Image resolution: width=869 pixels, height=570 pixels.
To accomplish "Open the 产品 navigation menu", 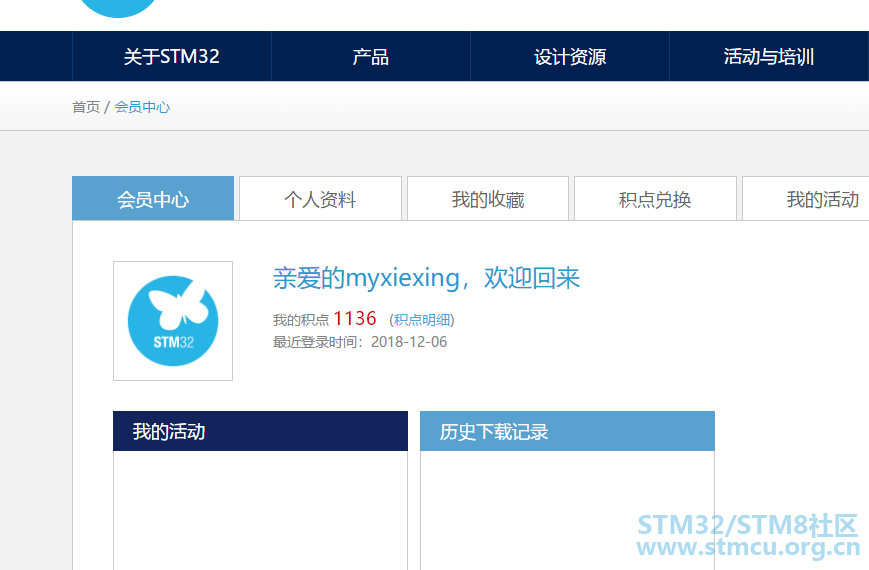I will pos(371,57).
